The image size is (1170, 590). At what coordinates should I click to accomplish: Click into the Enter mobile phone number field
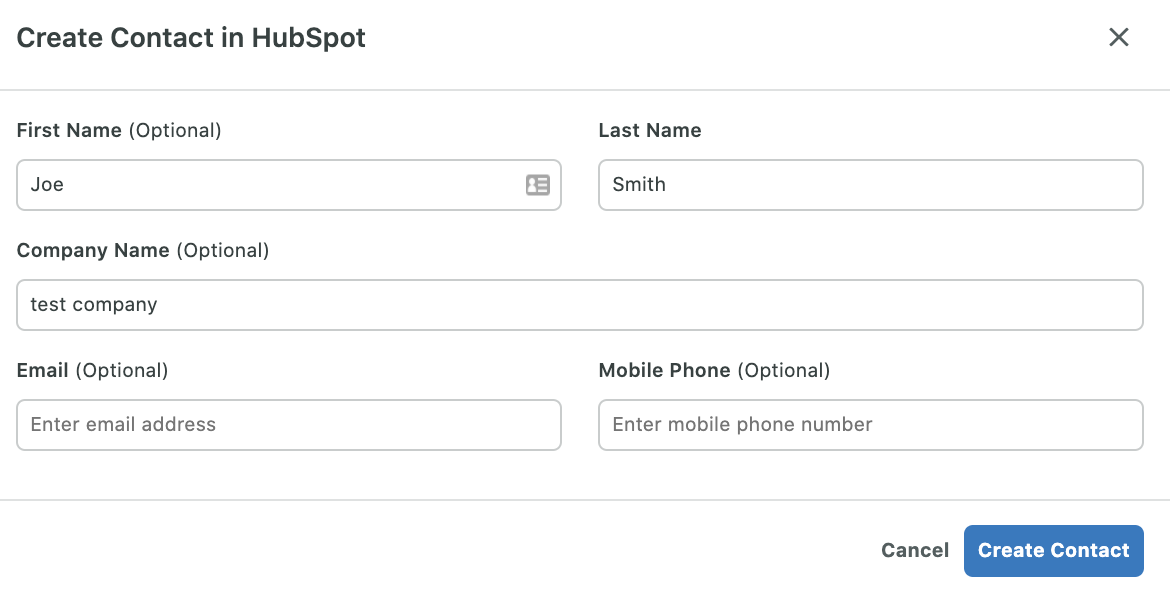coord(871,425)
